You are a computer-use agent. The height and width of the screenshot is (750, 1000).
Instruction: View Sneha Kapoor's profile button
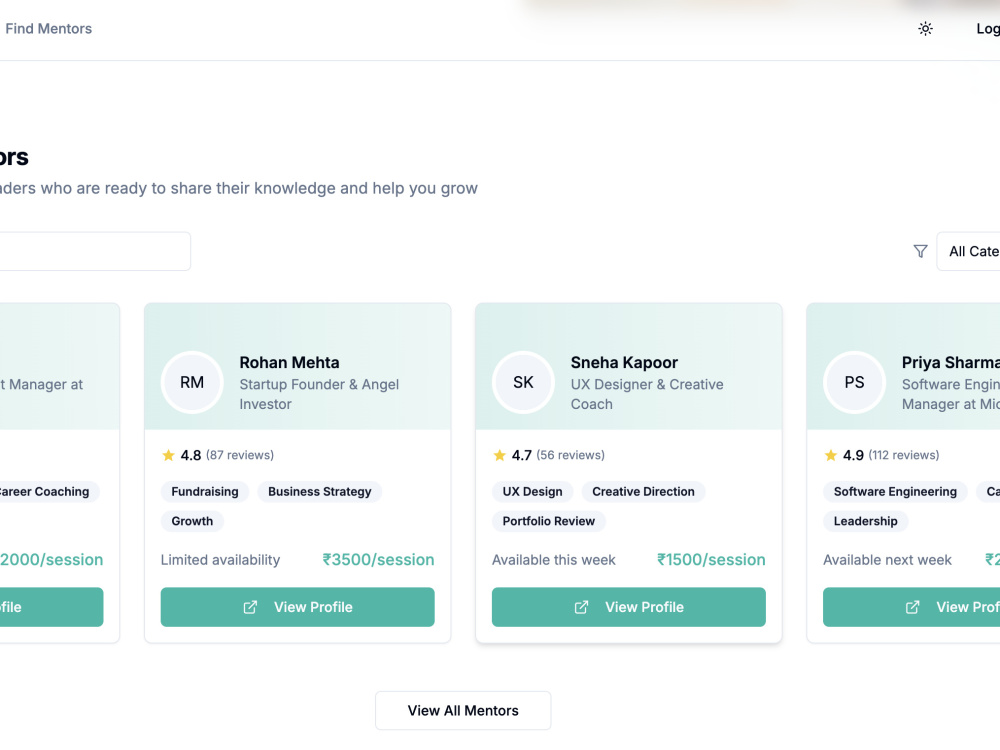[628, 607]
